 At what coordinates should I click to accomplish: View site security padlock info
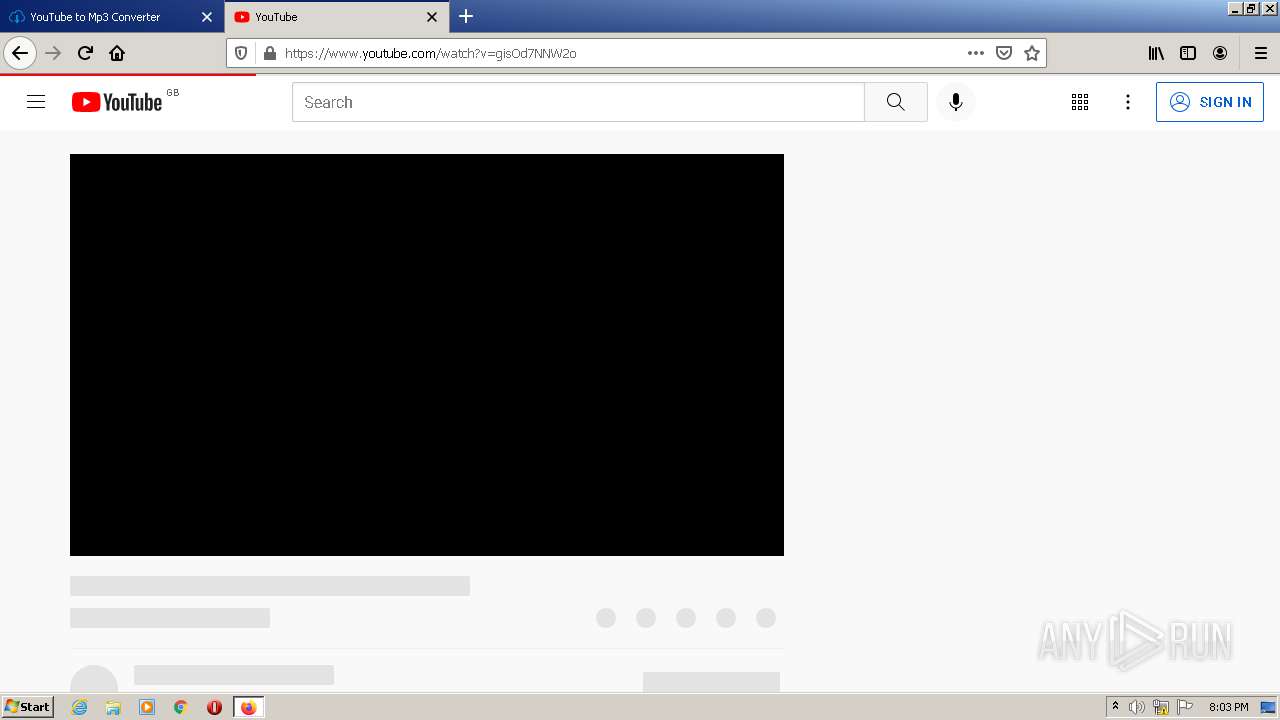point(269,53)
